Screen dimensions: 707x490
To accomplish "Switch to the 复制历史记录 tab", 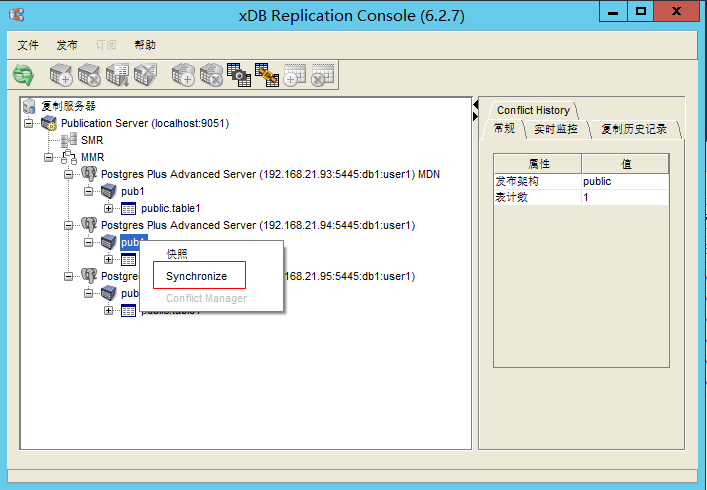I will pos(634,129).
